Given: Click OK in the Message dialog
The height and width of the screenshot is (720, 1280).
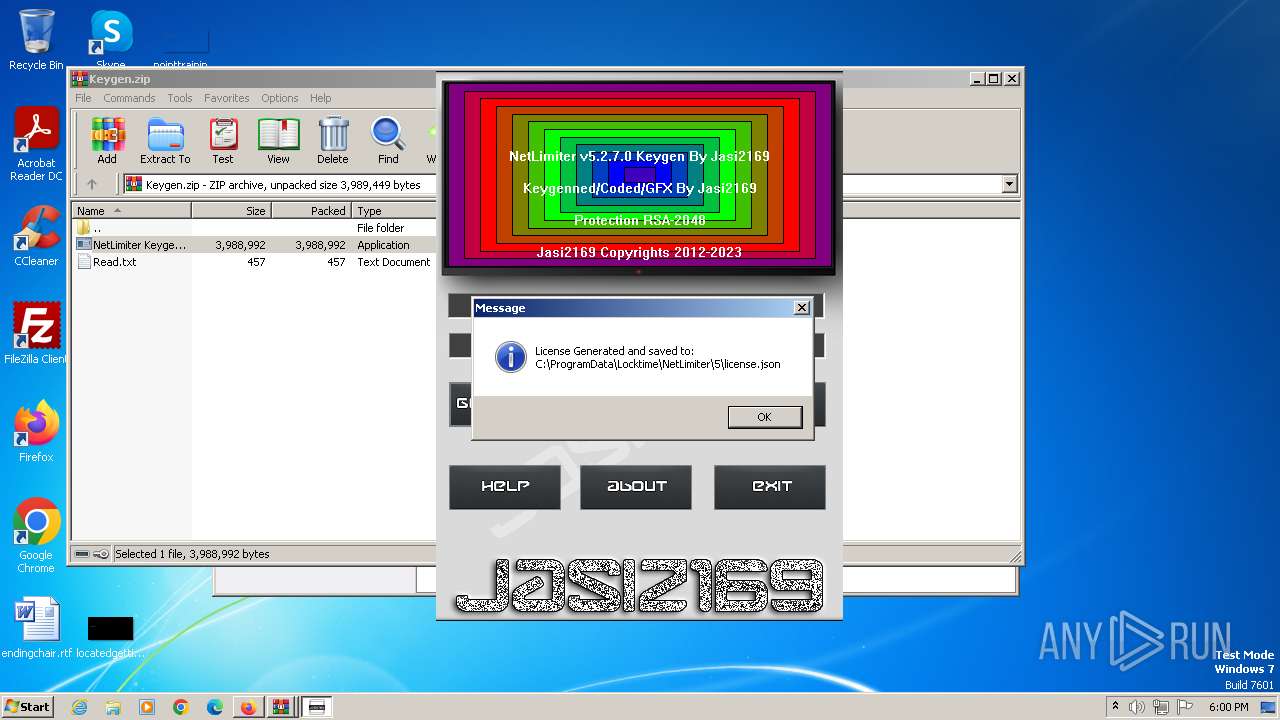Looking at the screenshot, I should click(765, 417).
